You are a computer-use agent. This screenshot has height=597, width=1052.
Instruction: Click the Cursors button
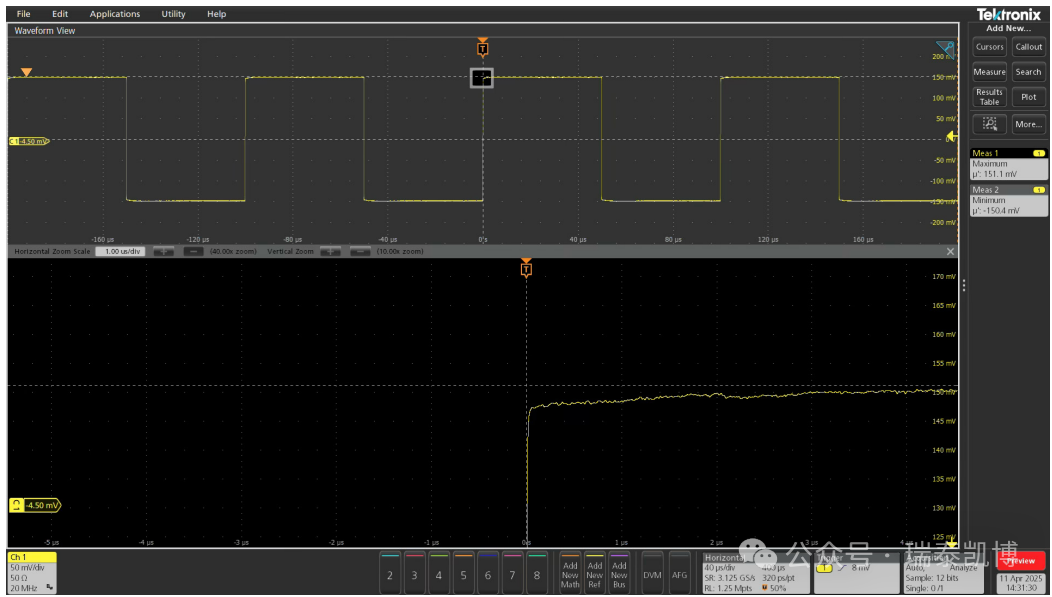coord(989,47)
